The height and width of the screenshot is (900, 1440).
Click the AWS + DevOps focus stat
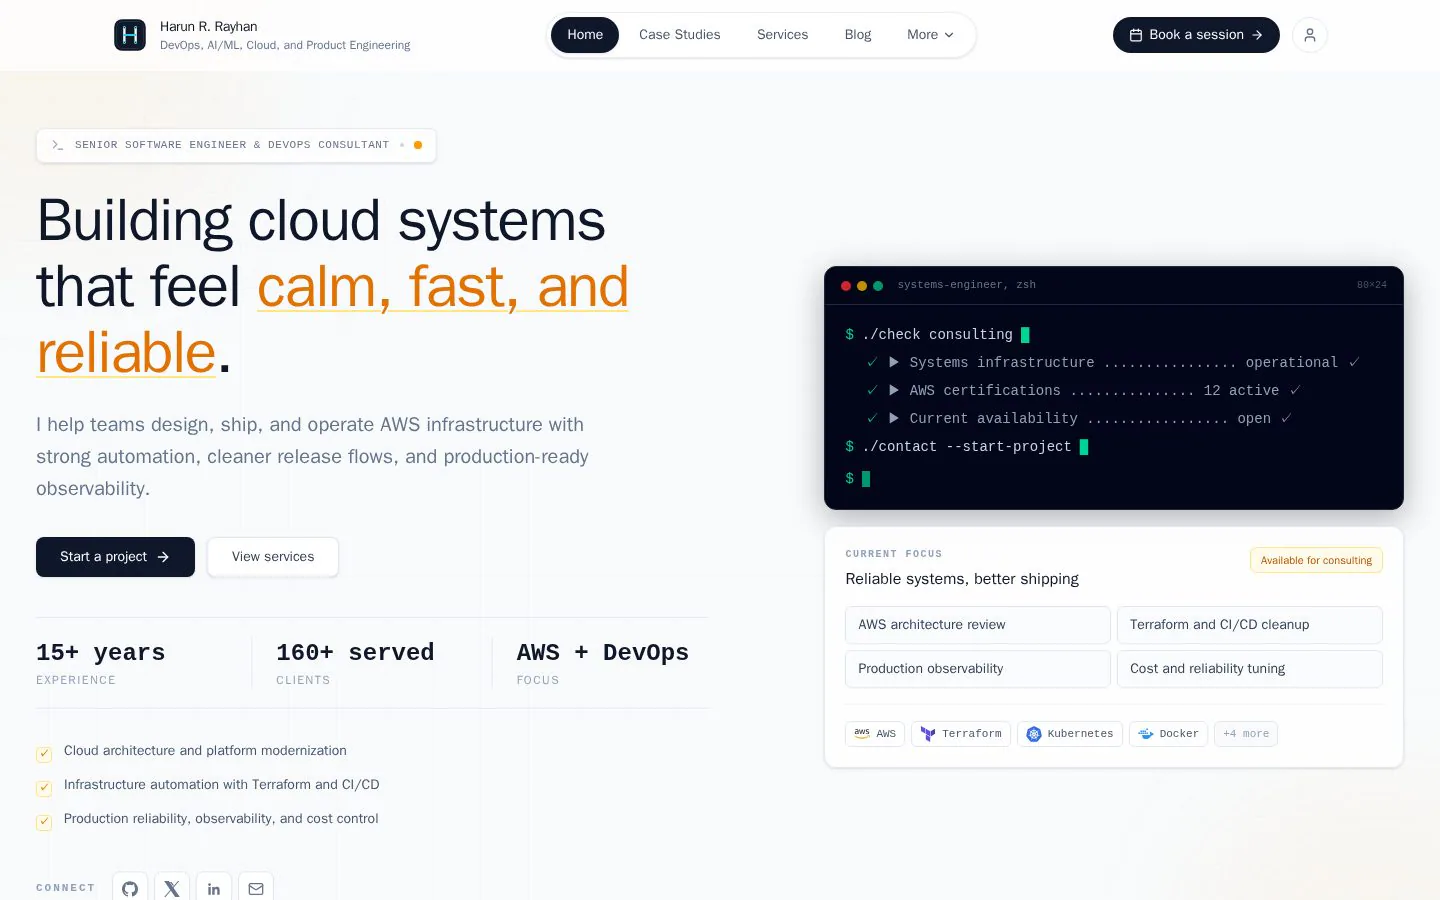[x=603, y=664]
